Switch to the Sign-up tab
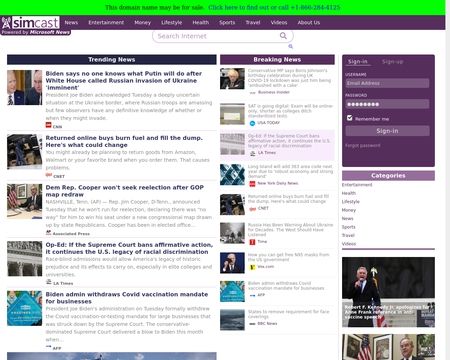Viewport: 450px width, 360px height. tap(392, 62)
